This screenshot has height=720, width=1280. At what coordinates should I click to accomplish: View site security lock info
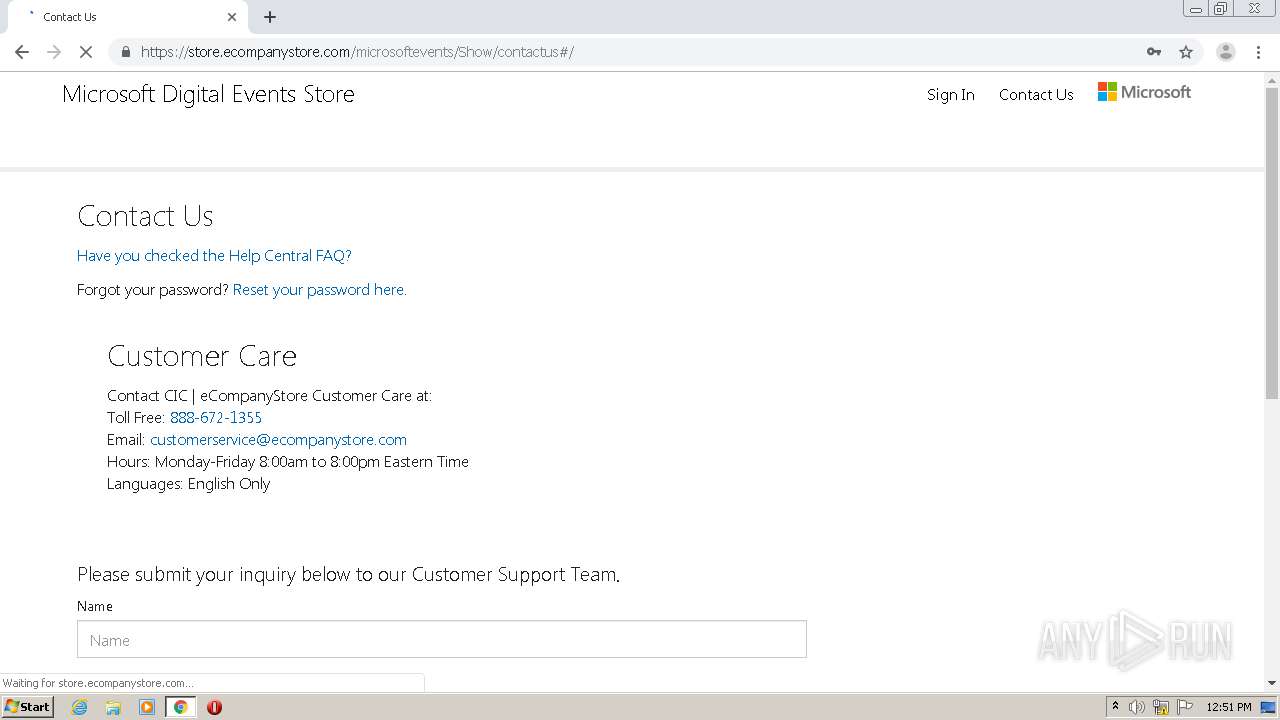(125, 52)
